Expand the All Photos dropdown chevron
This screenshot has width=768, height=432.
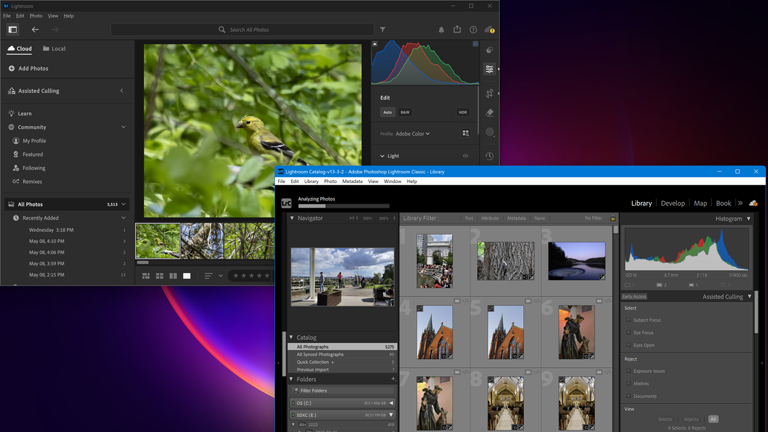(123, 204)
